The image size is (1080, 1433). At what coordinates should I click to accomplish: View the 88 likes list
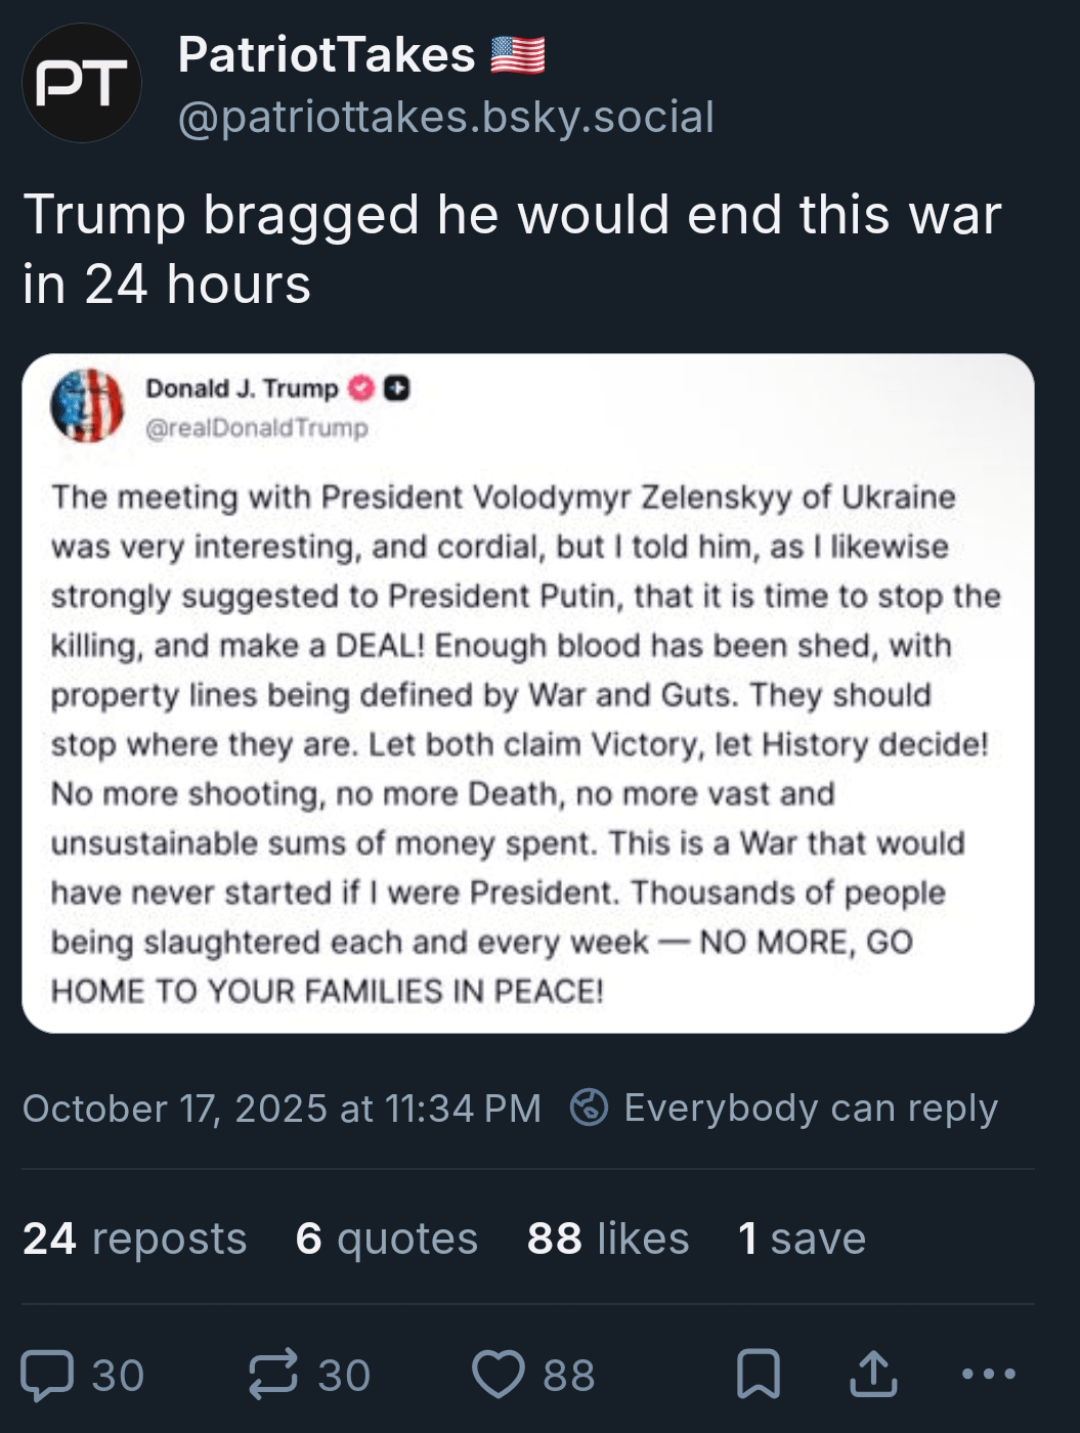click(x=608, y=1238)
